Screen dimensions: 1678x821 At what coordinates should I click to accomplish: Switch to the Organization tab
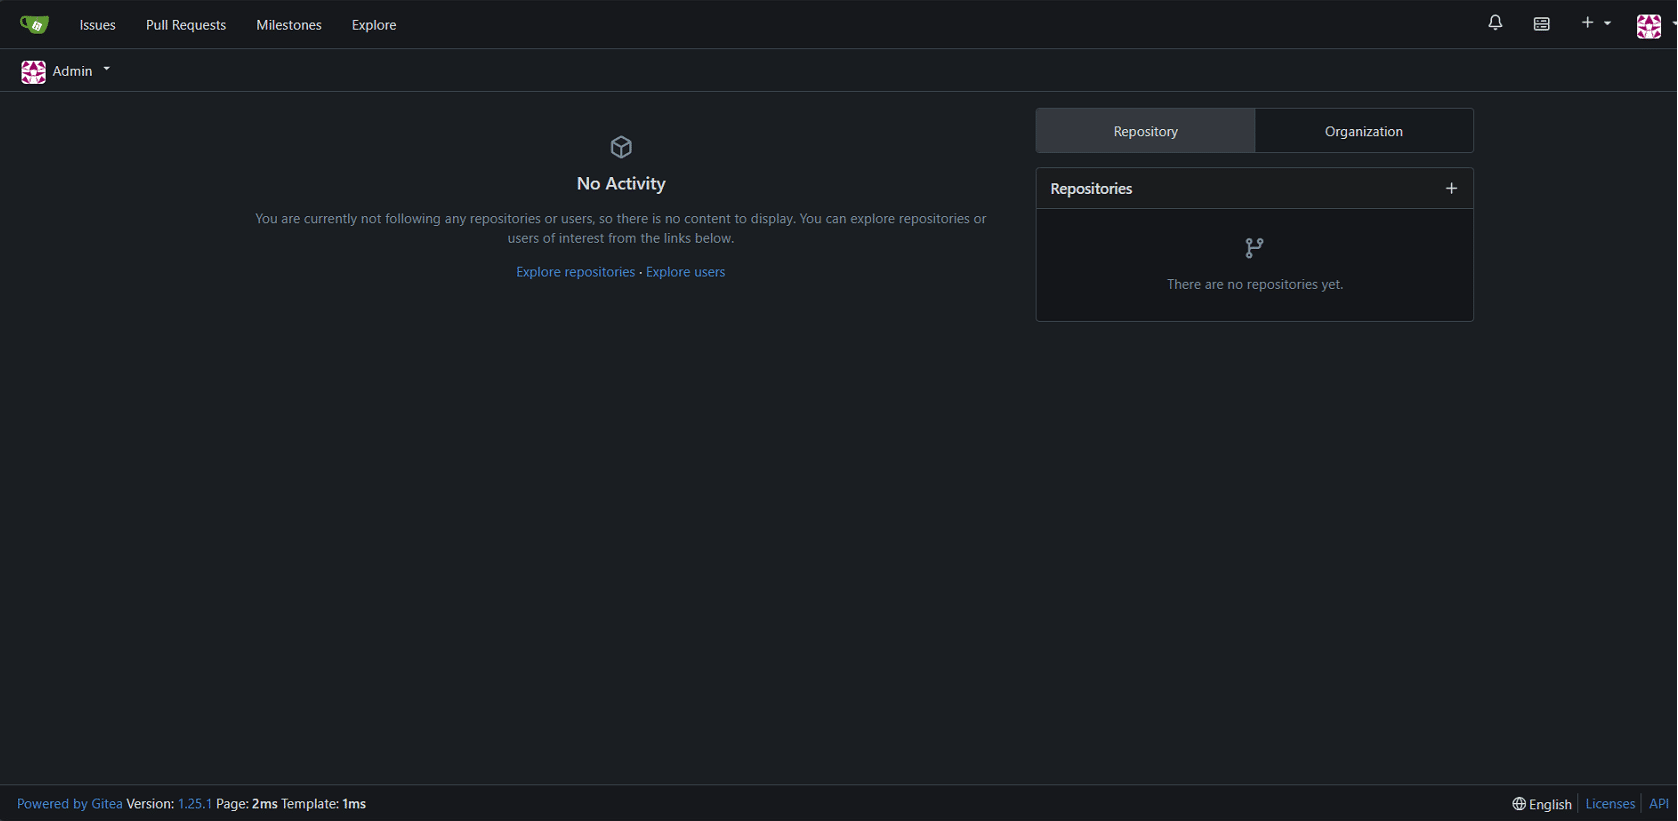pos(1363,131)
